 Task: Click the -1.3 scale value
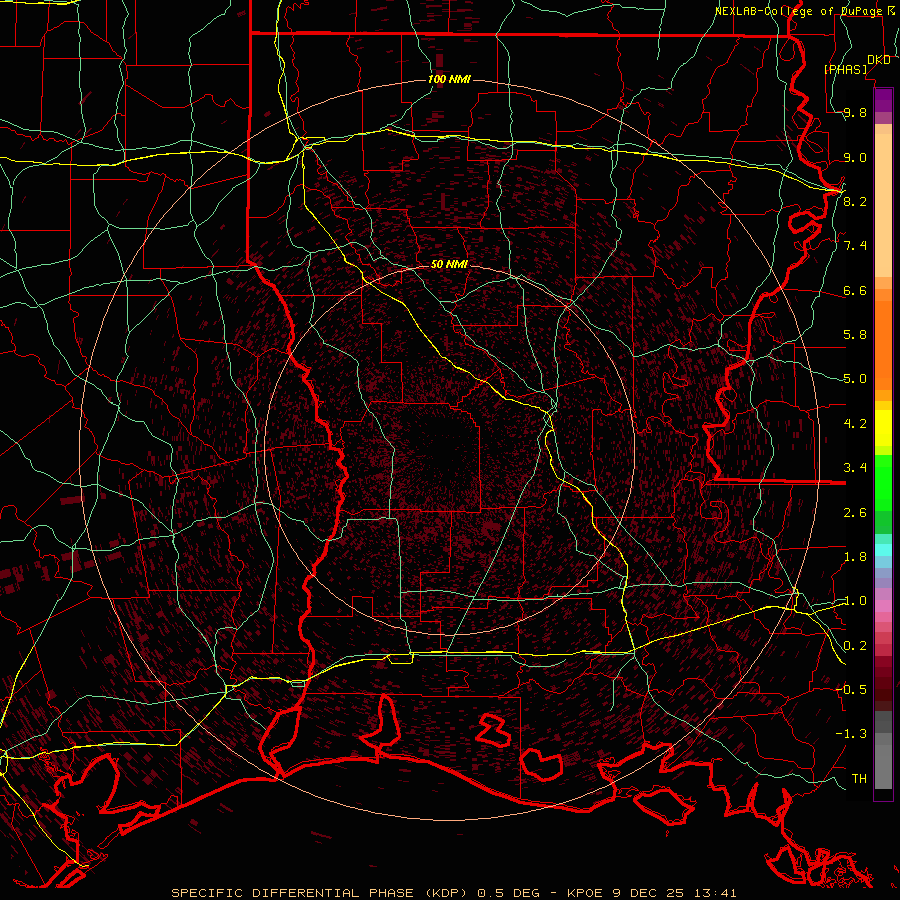851,734
